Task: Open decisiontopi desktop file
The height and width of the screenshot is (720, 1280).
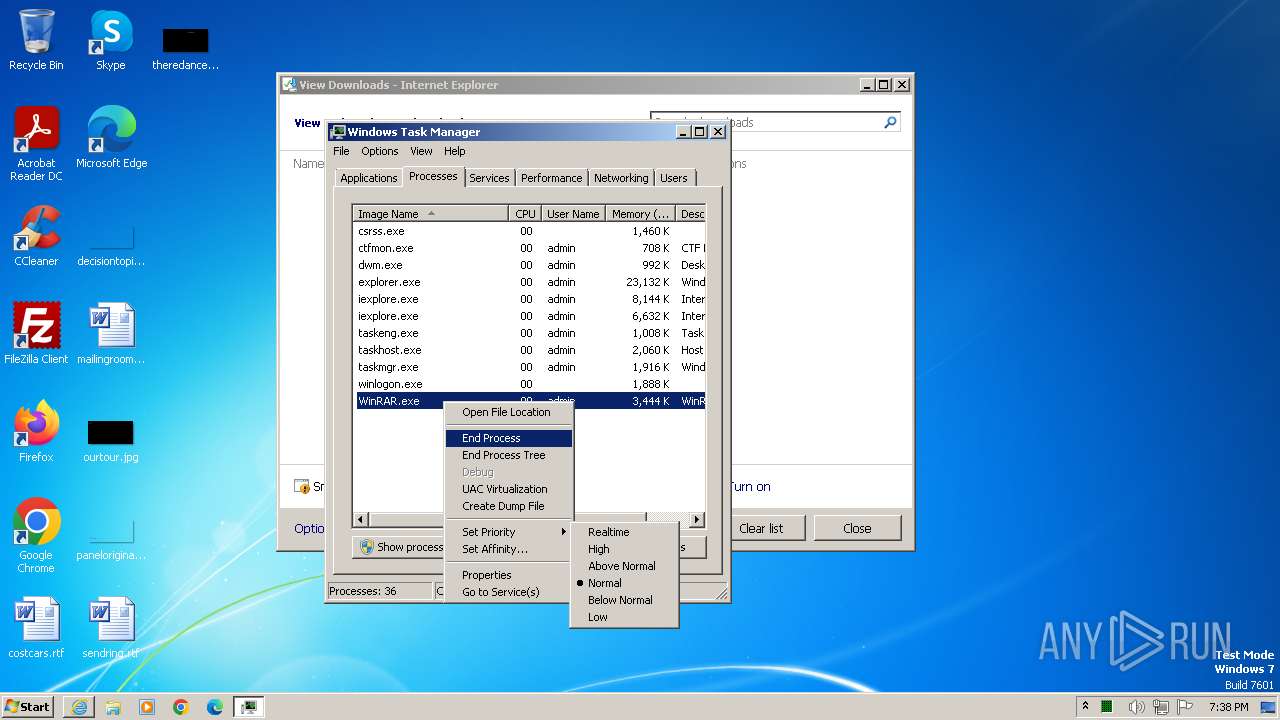Action: click(111, 244)
